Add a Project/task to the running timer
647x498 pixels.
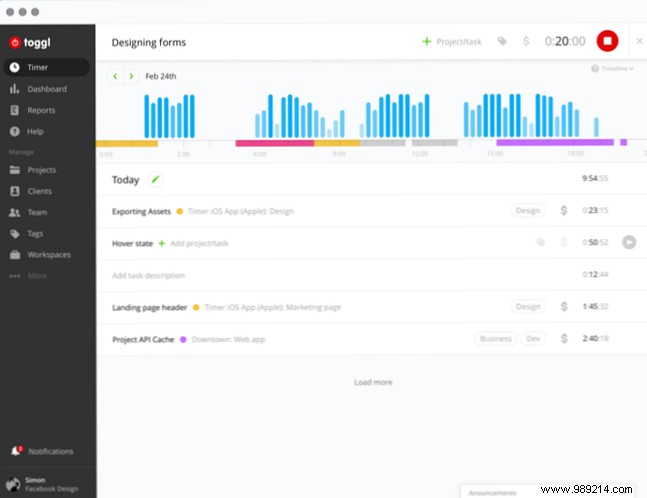coord(452,42)
